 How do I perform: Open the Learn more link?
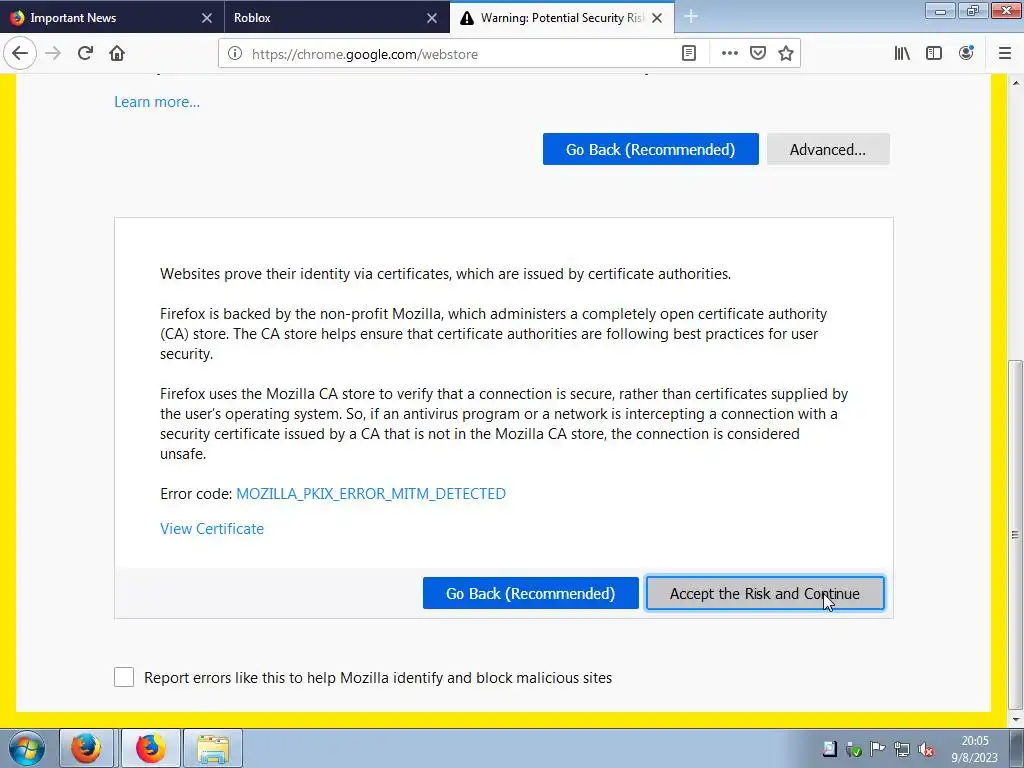(x=157, y=102)
